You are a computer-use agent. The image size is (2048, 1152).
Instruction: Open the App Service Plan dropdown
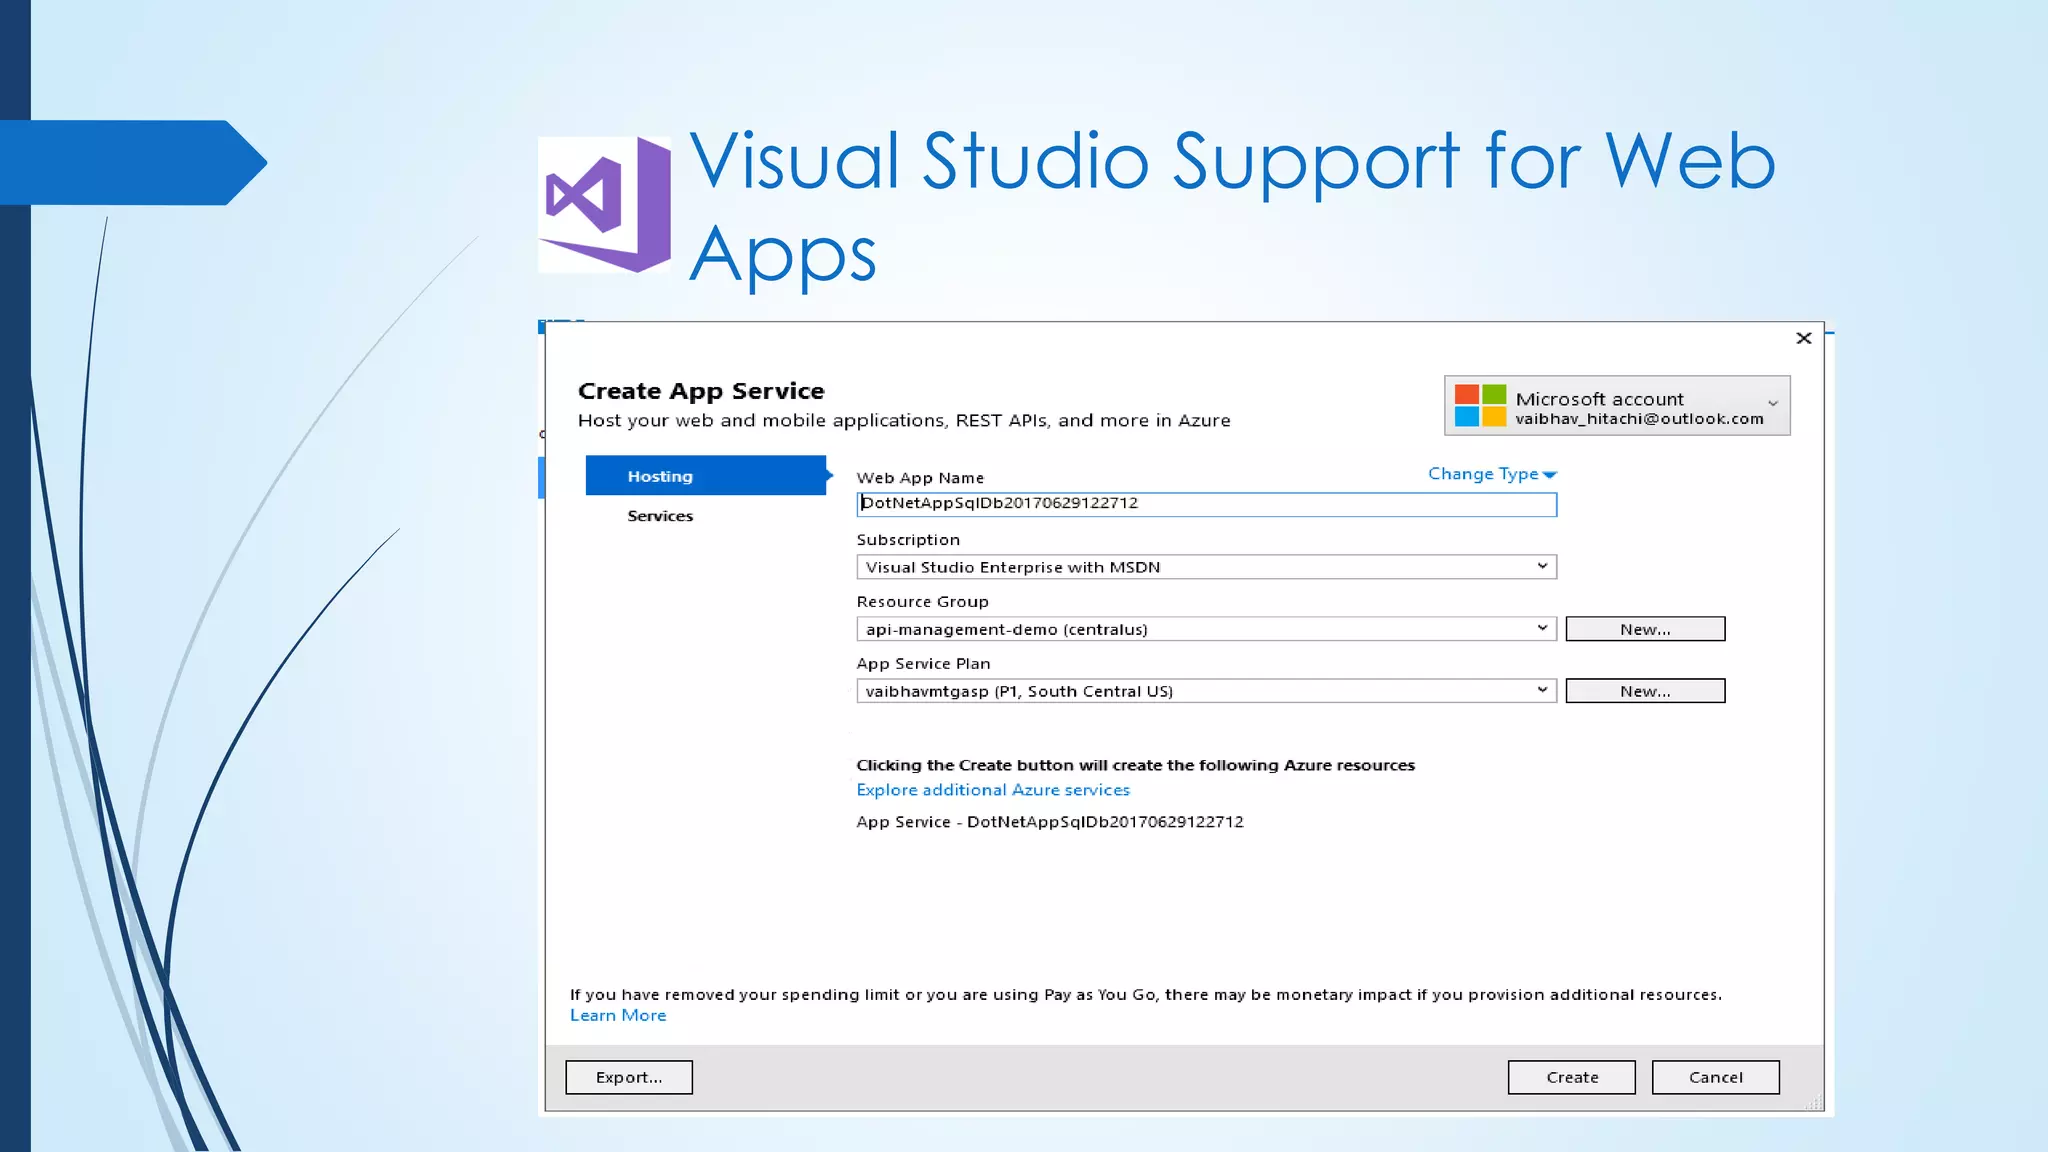(x=1206, y=691)
